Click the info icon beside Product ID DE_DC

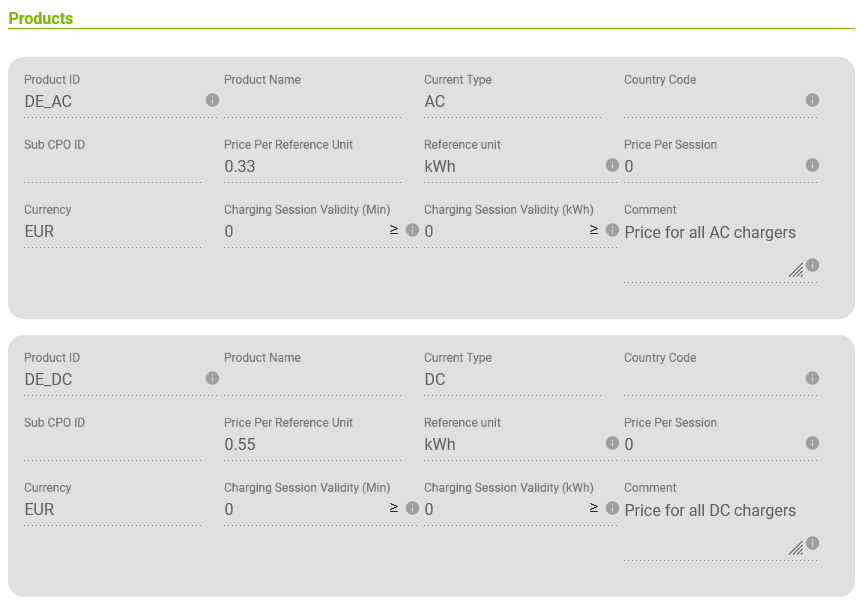point(212,378)
